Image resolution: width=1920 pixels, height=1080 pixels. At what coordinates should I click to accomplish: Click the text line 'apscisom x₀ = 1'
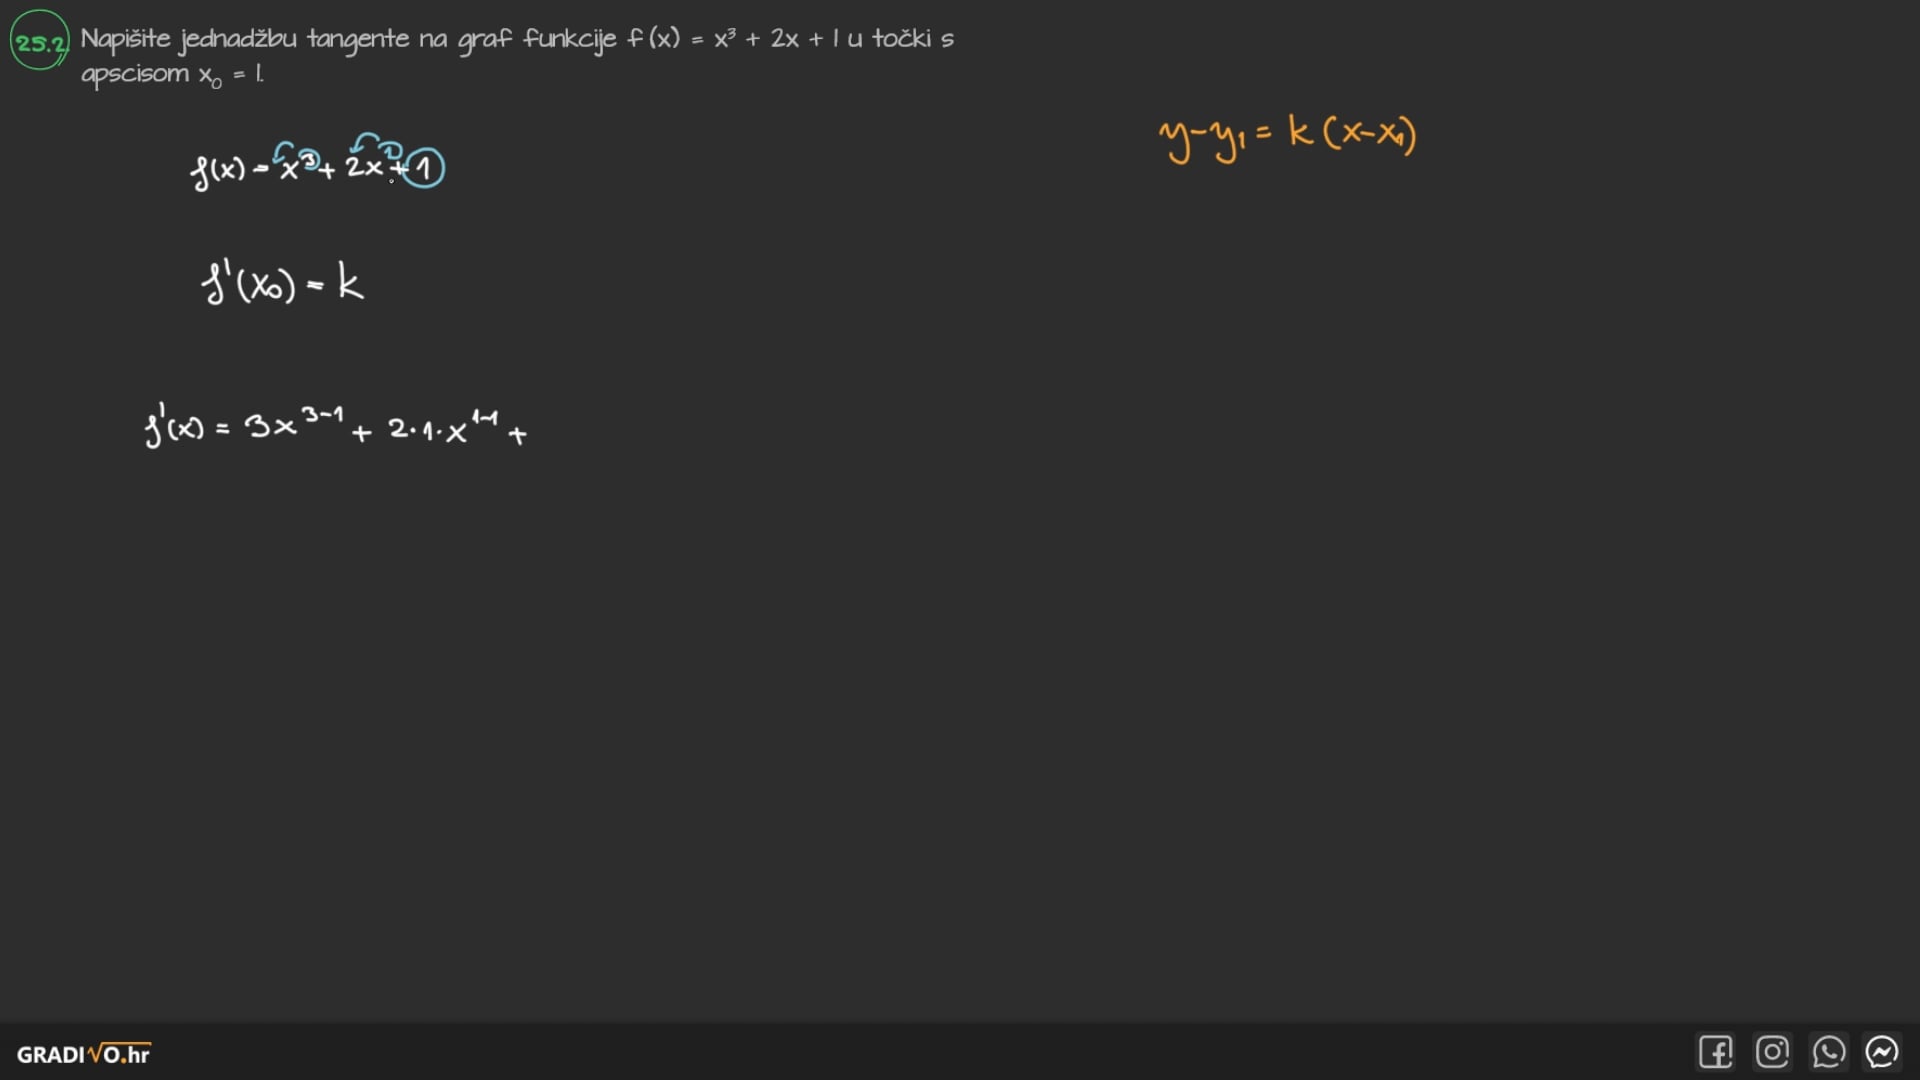(172, 74)
